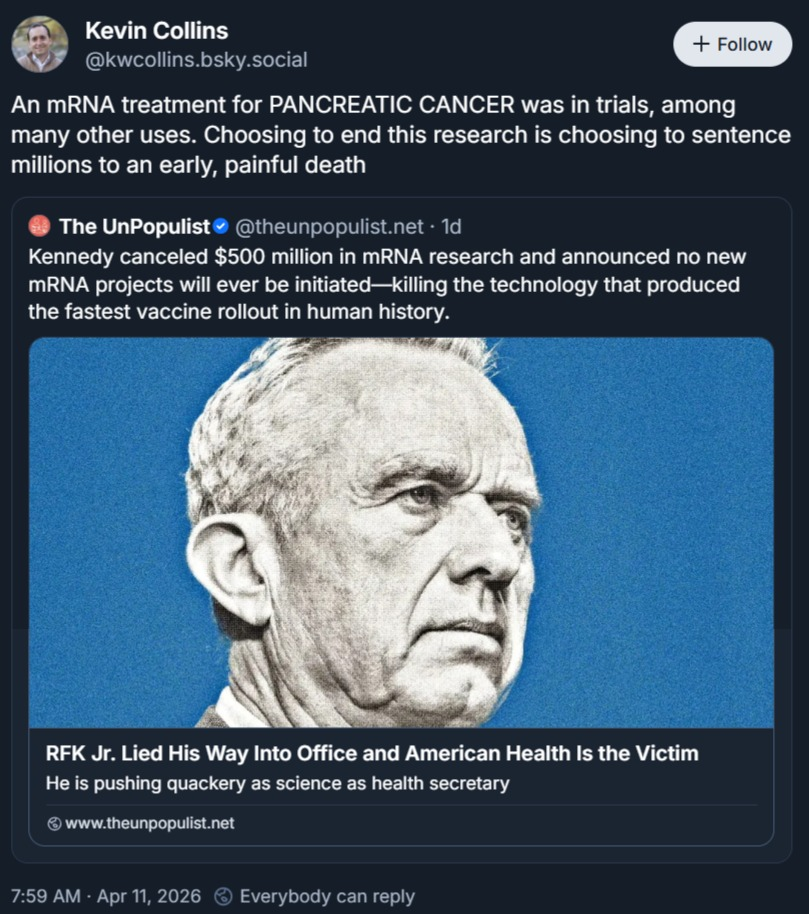
Task: Click the globe icon next to www.theunpopulist.net
Action: 54,823
